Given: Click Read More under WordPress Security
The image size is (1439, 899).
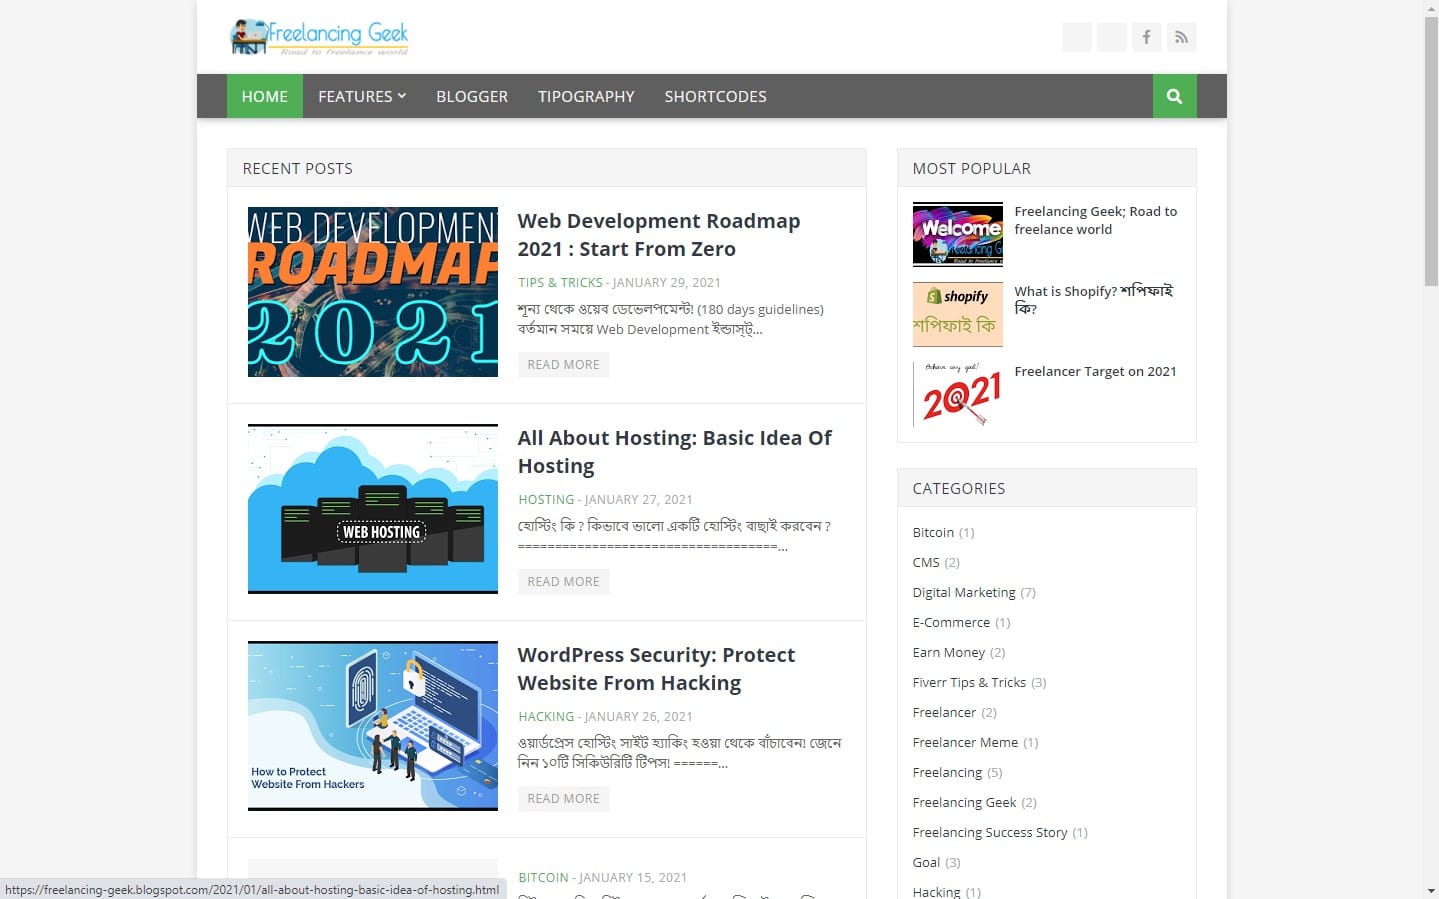Looking at the screenshot, I should [x=564, y=799].
